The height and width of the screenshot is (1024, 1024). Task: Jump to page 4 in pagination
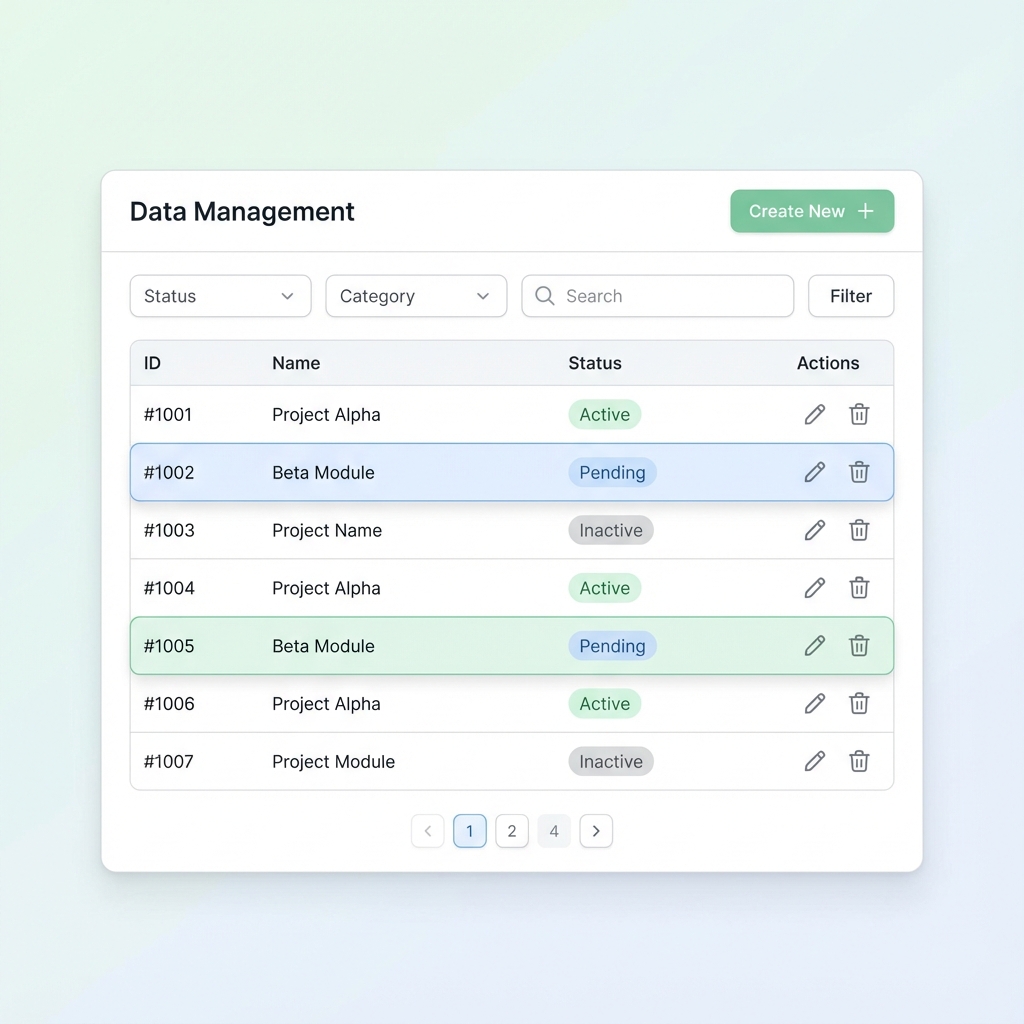554,831
